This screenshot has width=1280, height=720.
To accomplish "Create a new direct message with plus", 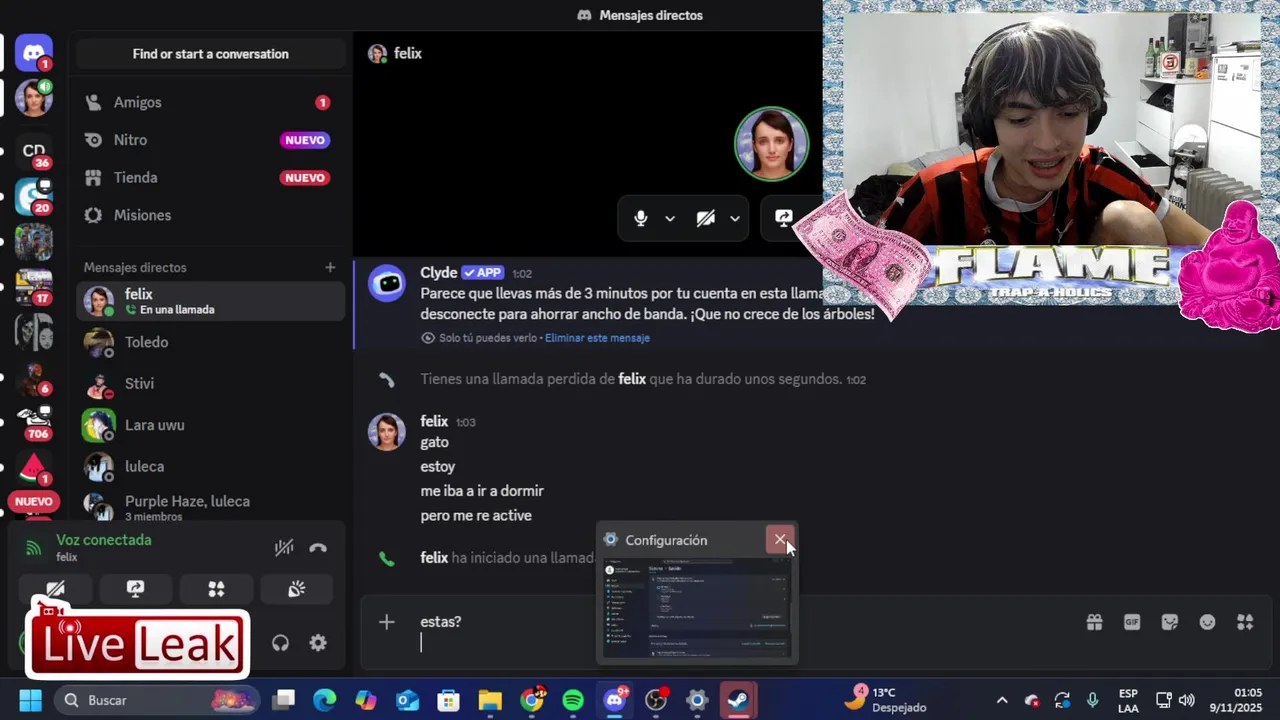I will [x=330, y=267].
